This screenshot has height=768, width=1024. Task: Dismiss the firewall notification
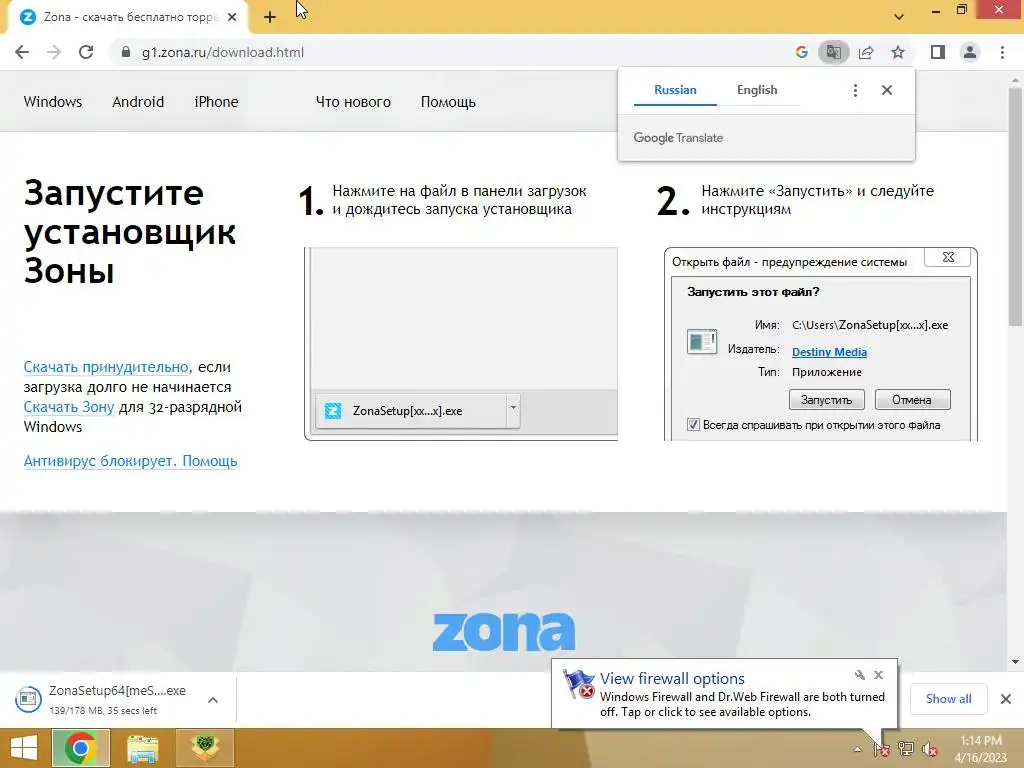coord(878,675)
